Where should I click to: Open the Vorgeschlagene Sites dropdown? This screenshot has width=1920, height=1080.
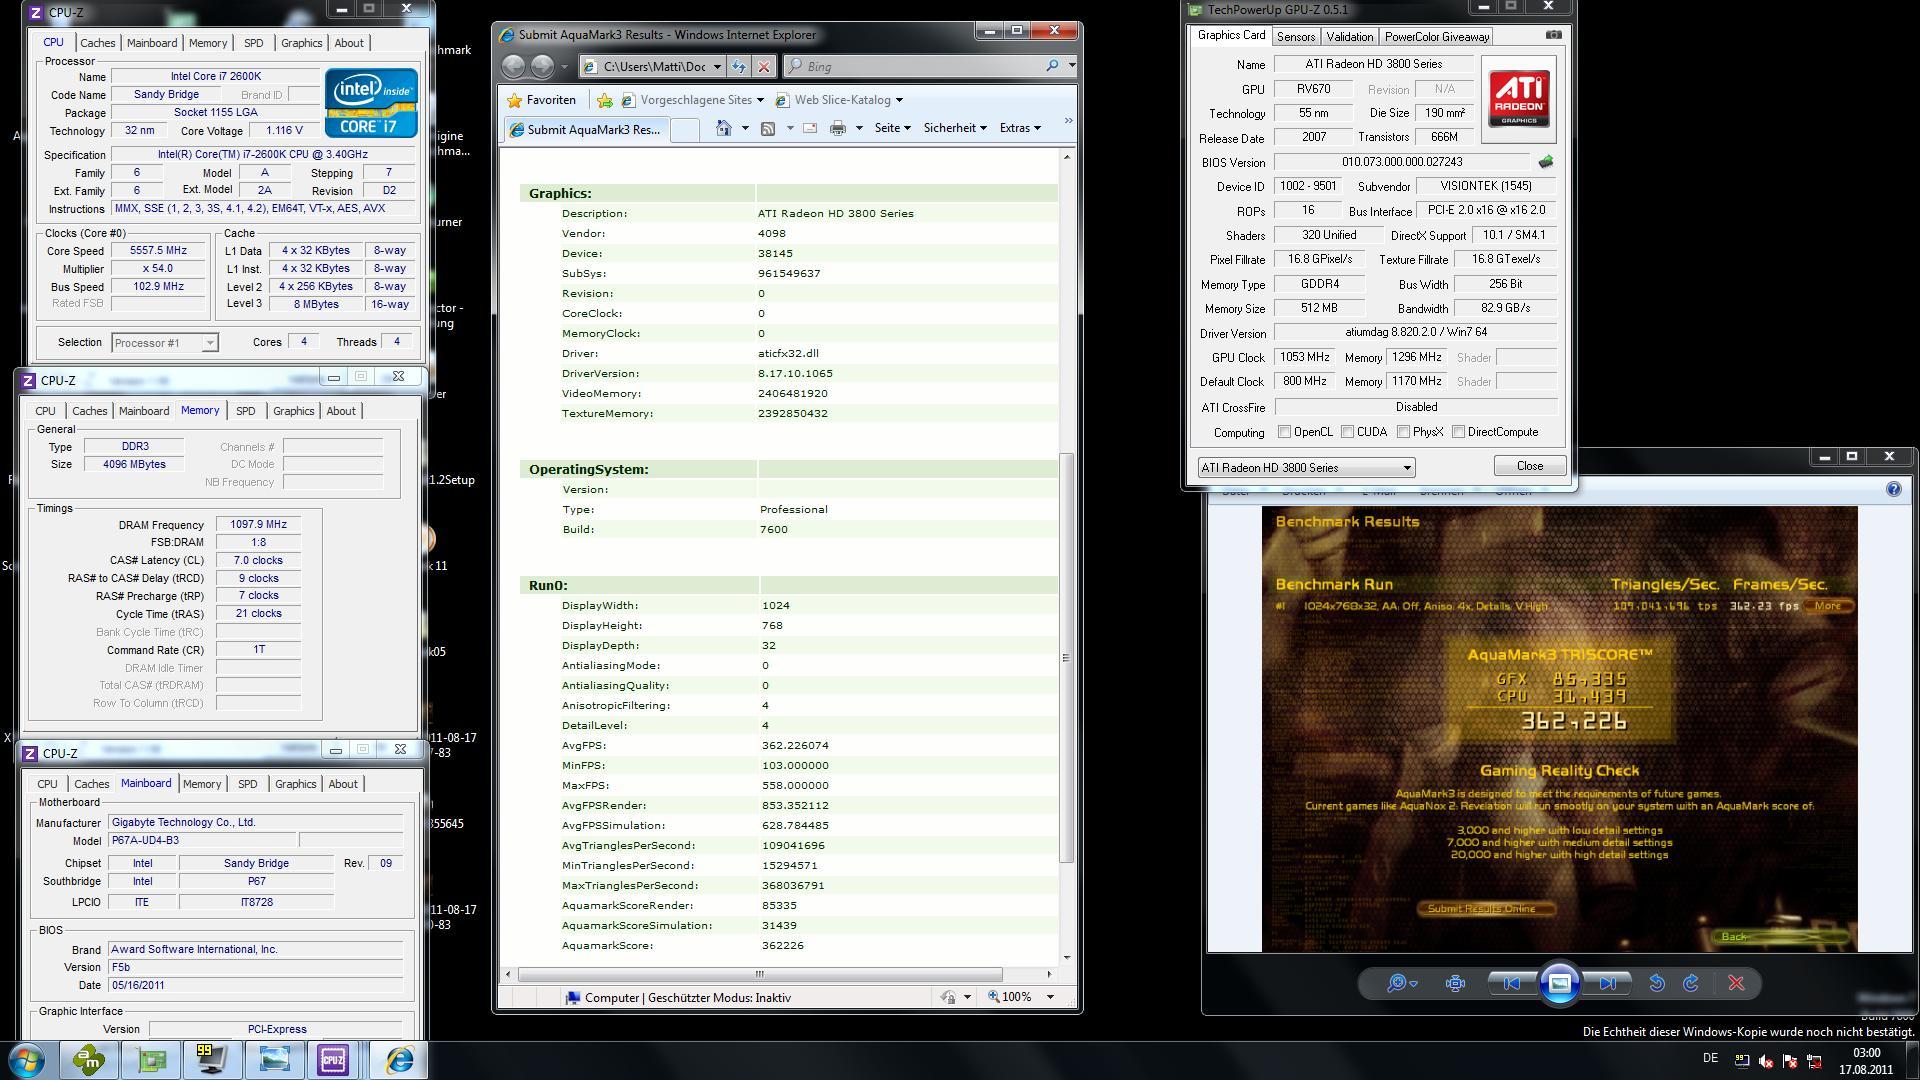tap(760, 100)
